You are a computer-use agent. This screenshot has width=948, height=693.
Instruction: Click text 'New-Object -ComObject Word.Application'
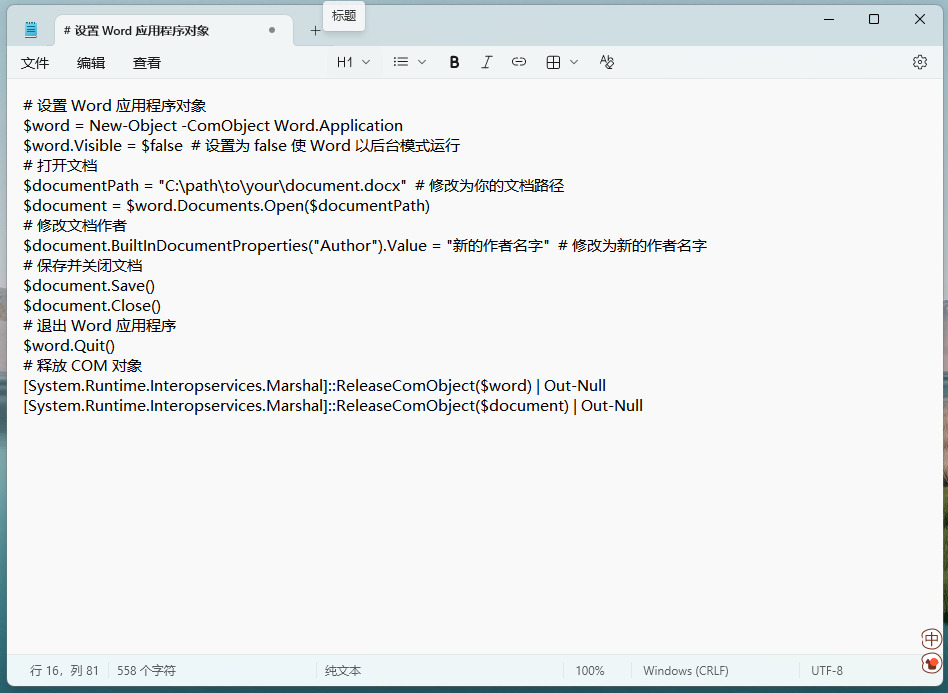pos(246,126)
